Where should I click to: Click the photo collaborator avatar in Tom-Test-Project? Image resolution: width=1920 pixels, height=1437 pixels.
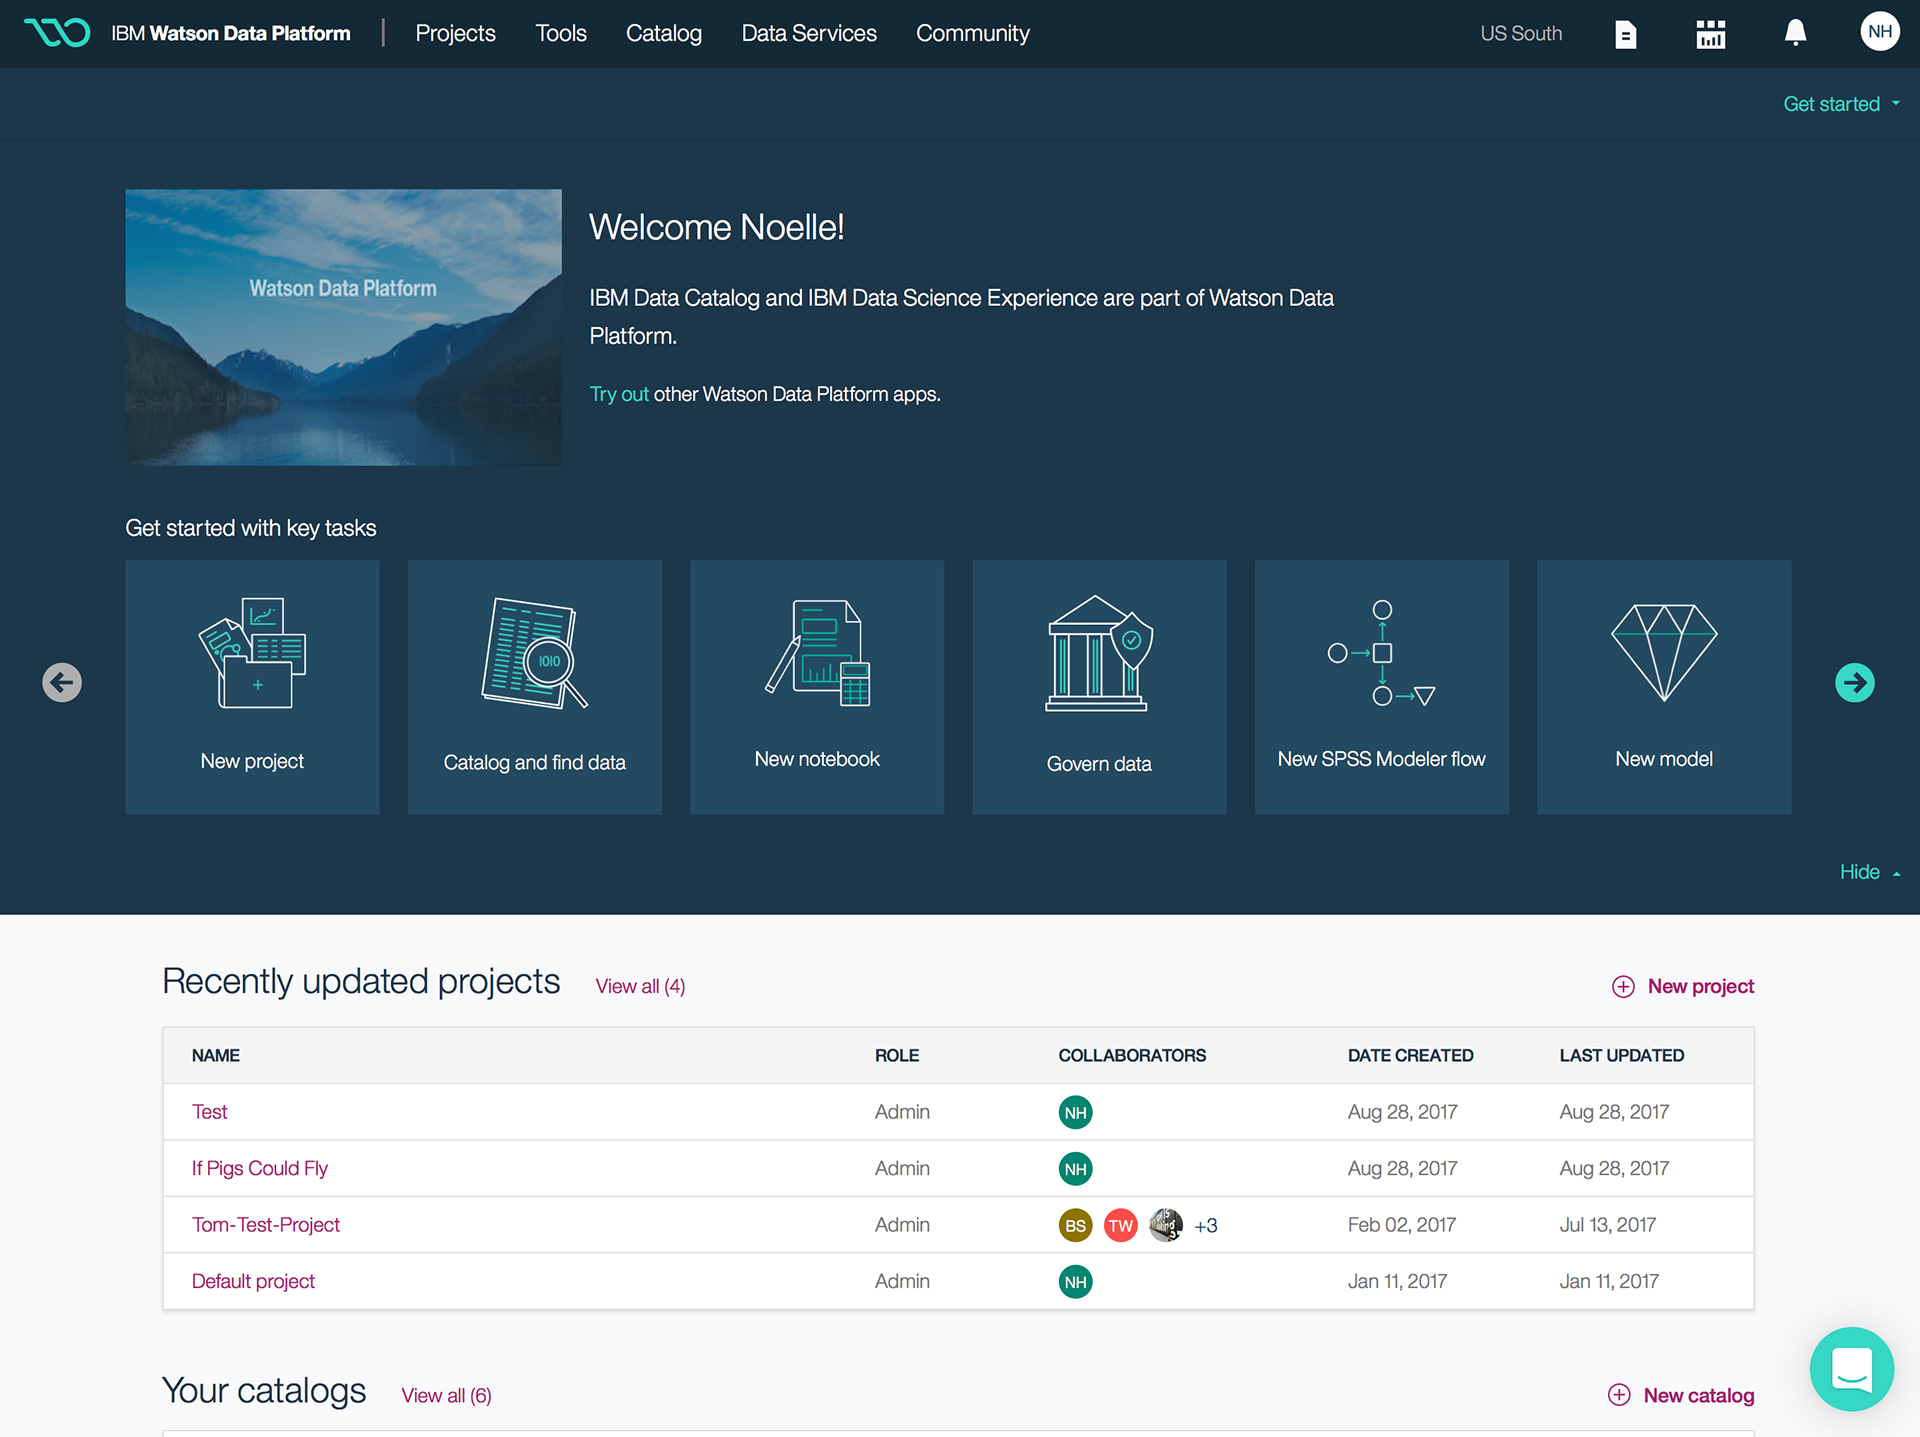(x=1166, y=1225)
